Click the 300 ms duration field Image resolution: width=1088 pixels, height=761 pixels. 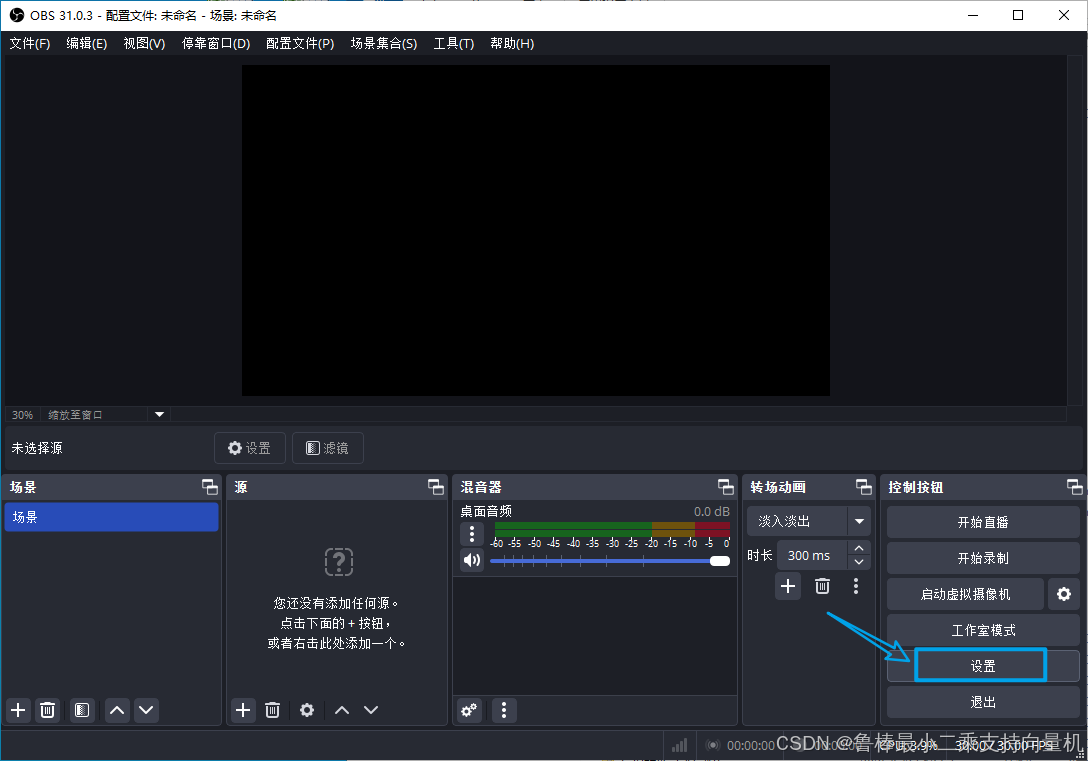tap(812, 556)
